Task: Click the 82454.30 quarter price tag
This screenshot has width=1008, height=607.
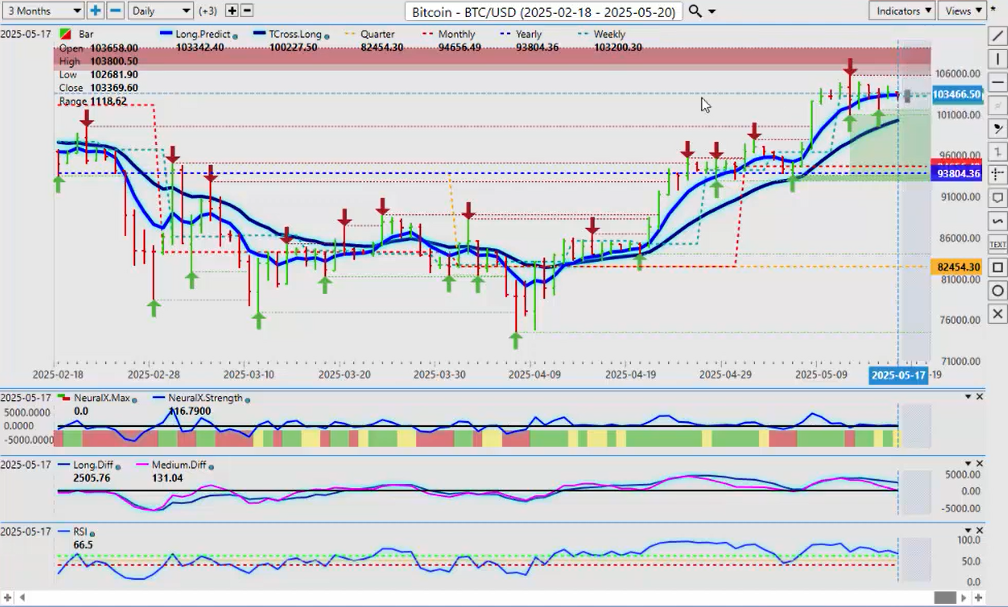Action: pyautogui.click(x=957, y=267)
